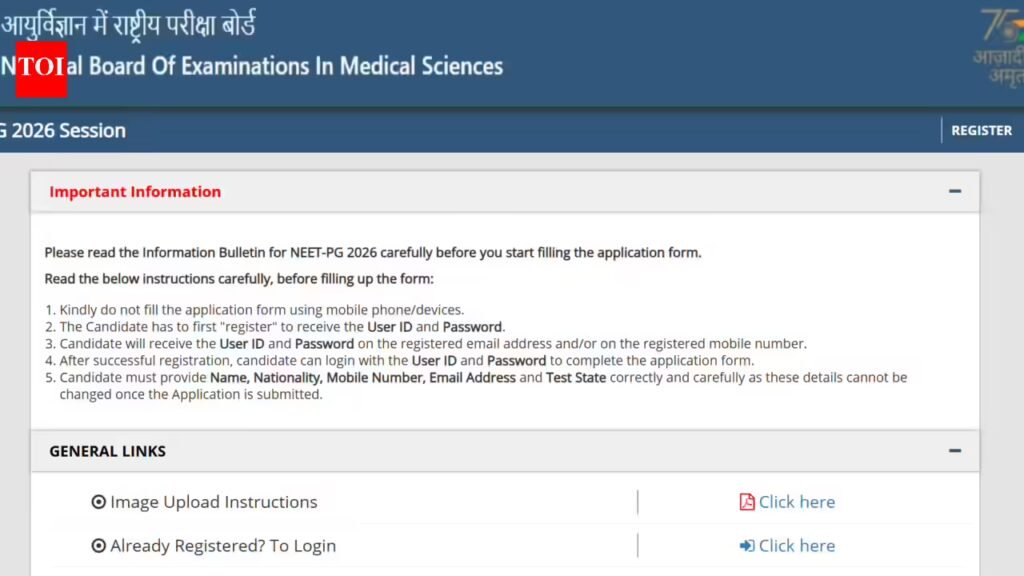Click instruction about User ID and Password registration
The width and height of the screenshot is (1024, 576).
point(282,327)
